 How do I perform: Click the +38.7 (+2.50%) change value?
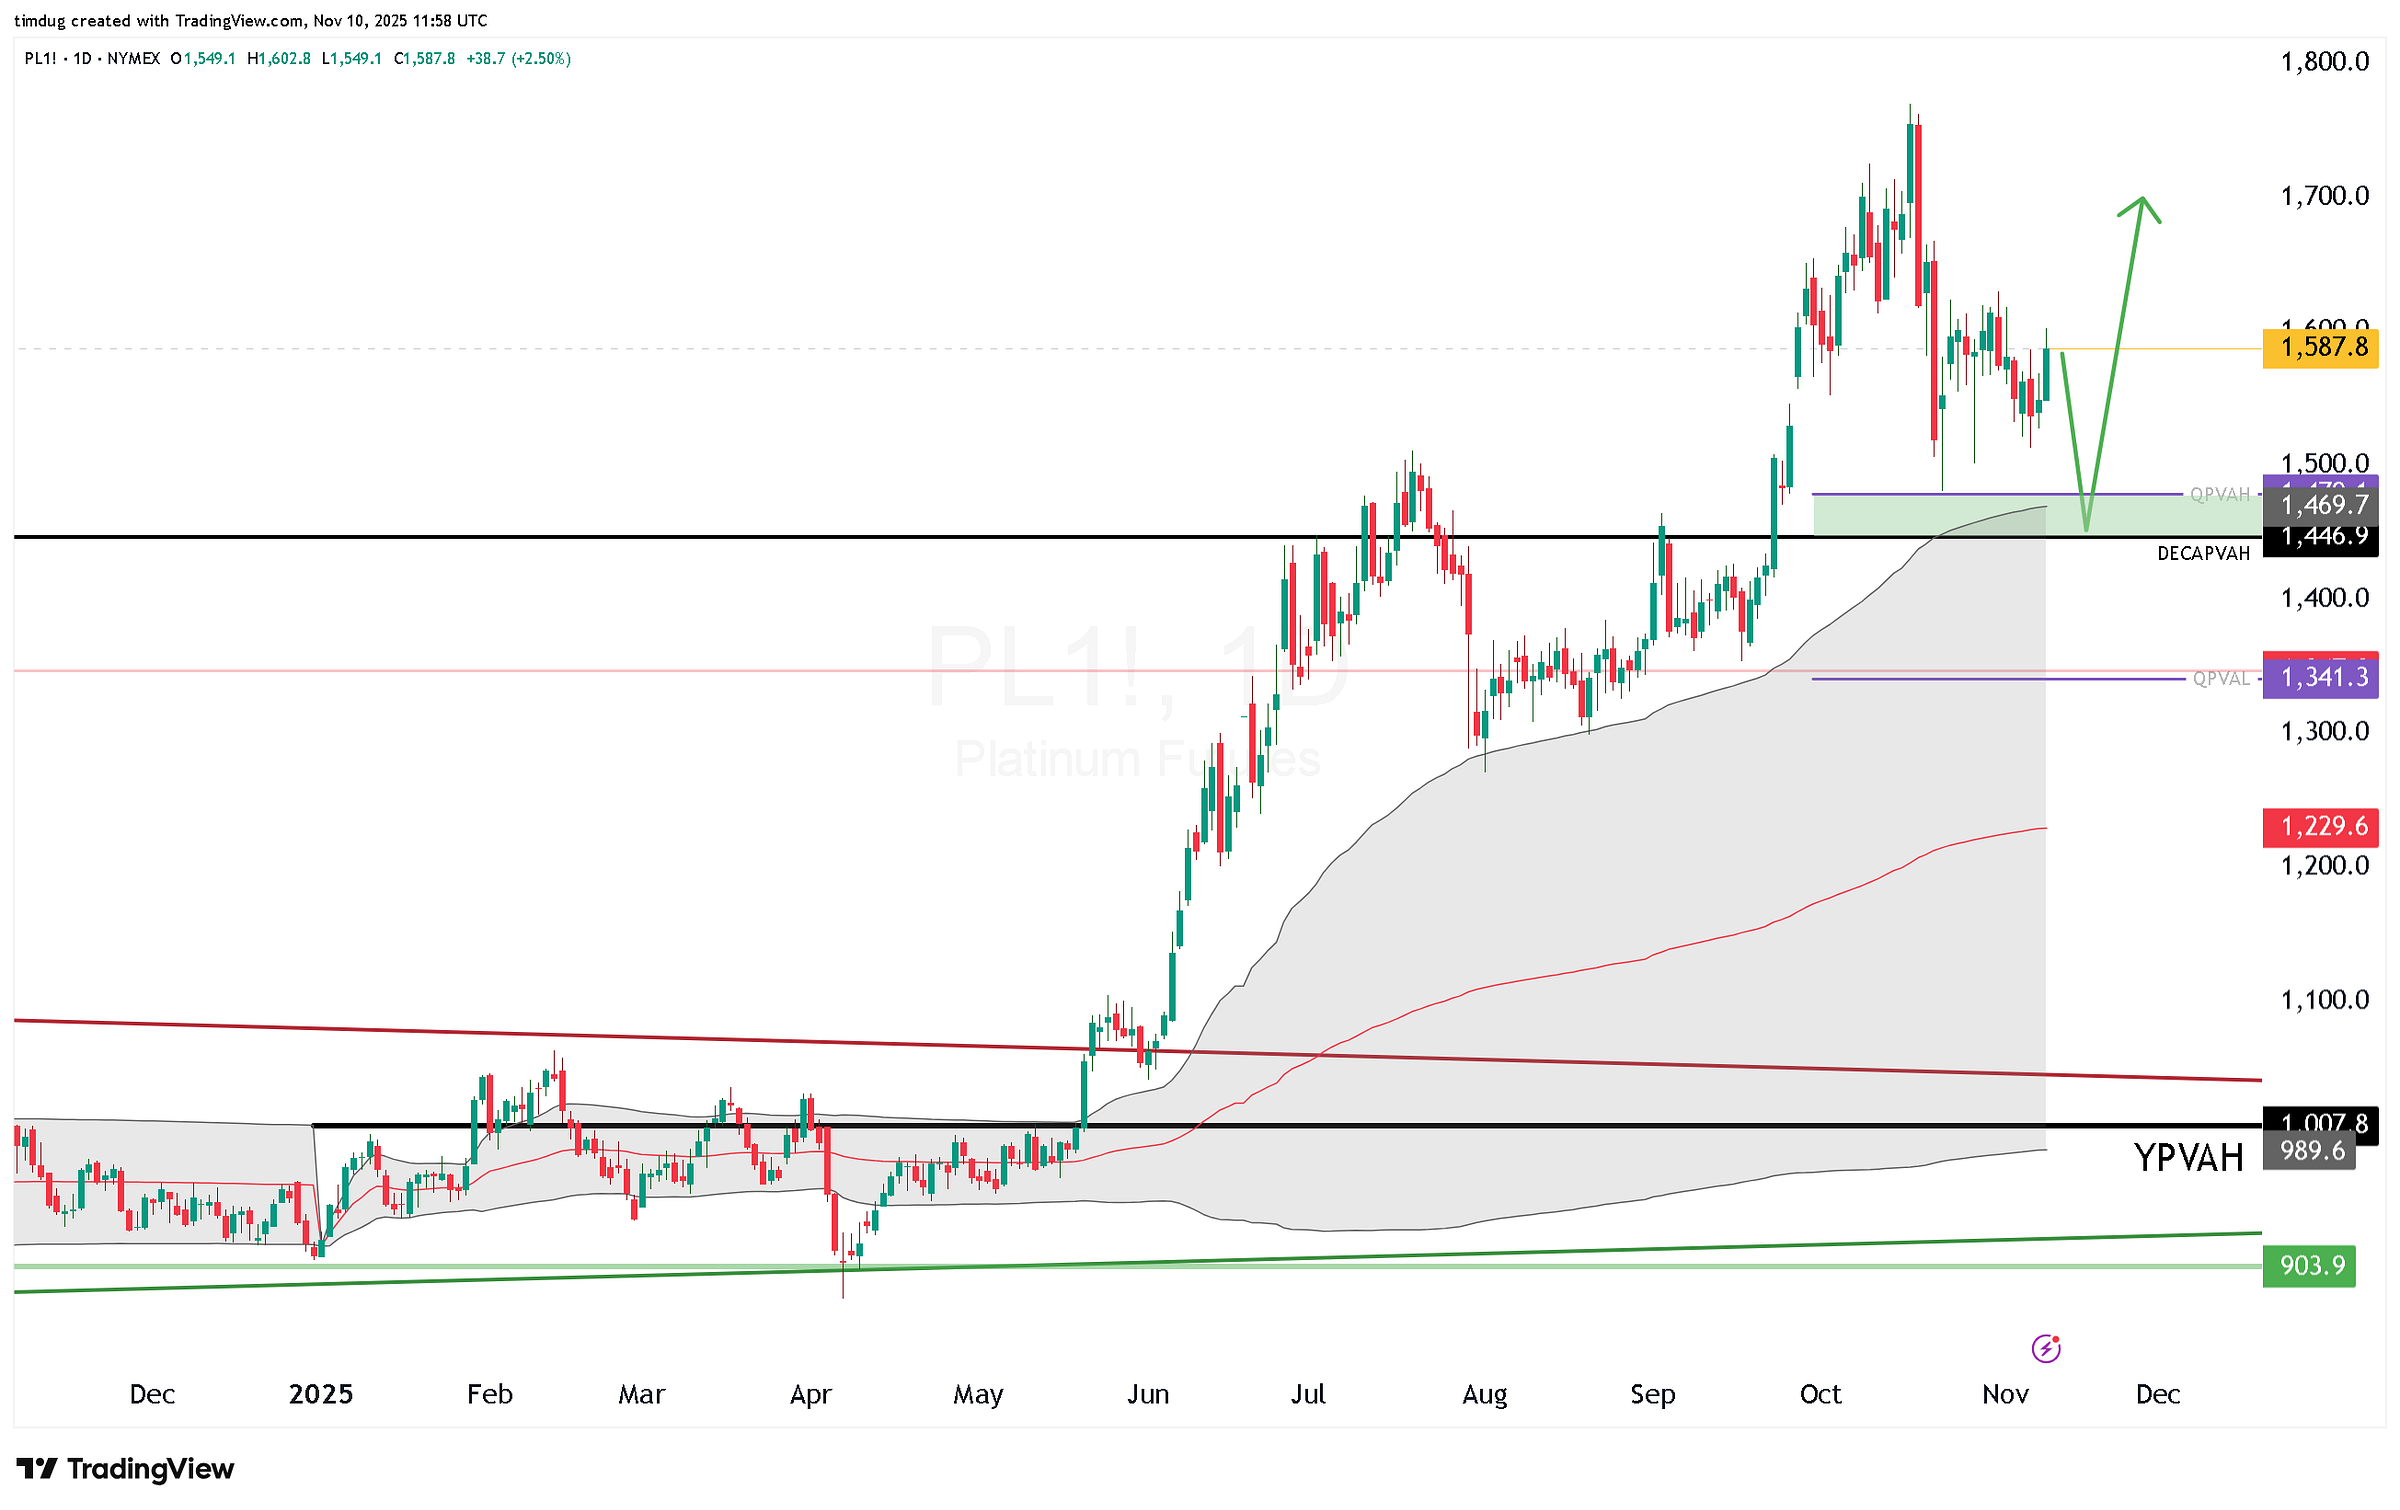click(x=518, y=59)
